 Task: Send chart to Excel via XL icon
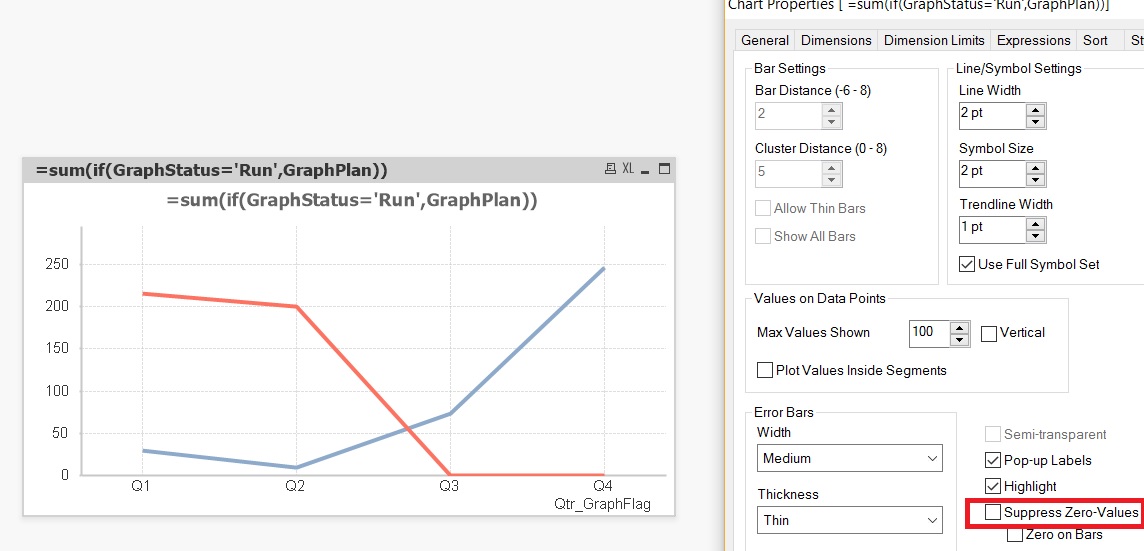point(628,169)
